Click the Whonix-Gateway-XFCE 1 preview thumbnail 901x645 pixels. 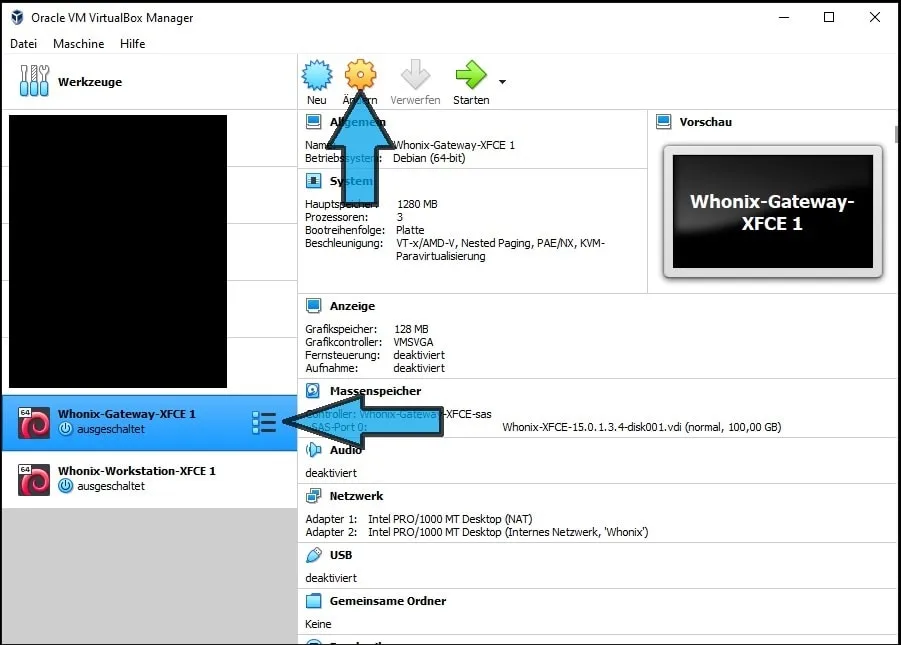[x=772, y=212]
